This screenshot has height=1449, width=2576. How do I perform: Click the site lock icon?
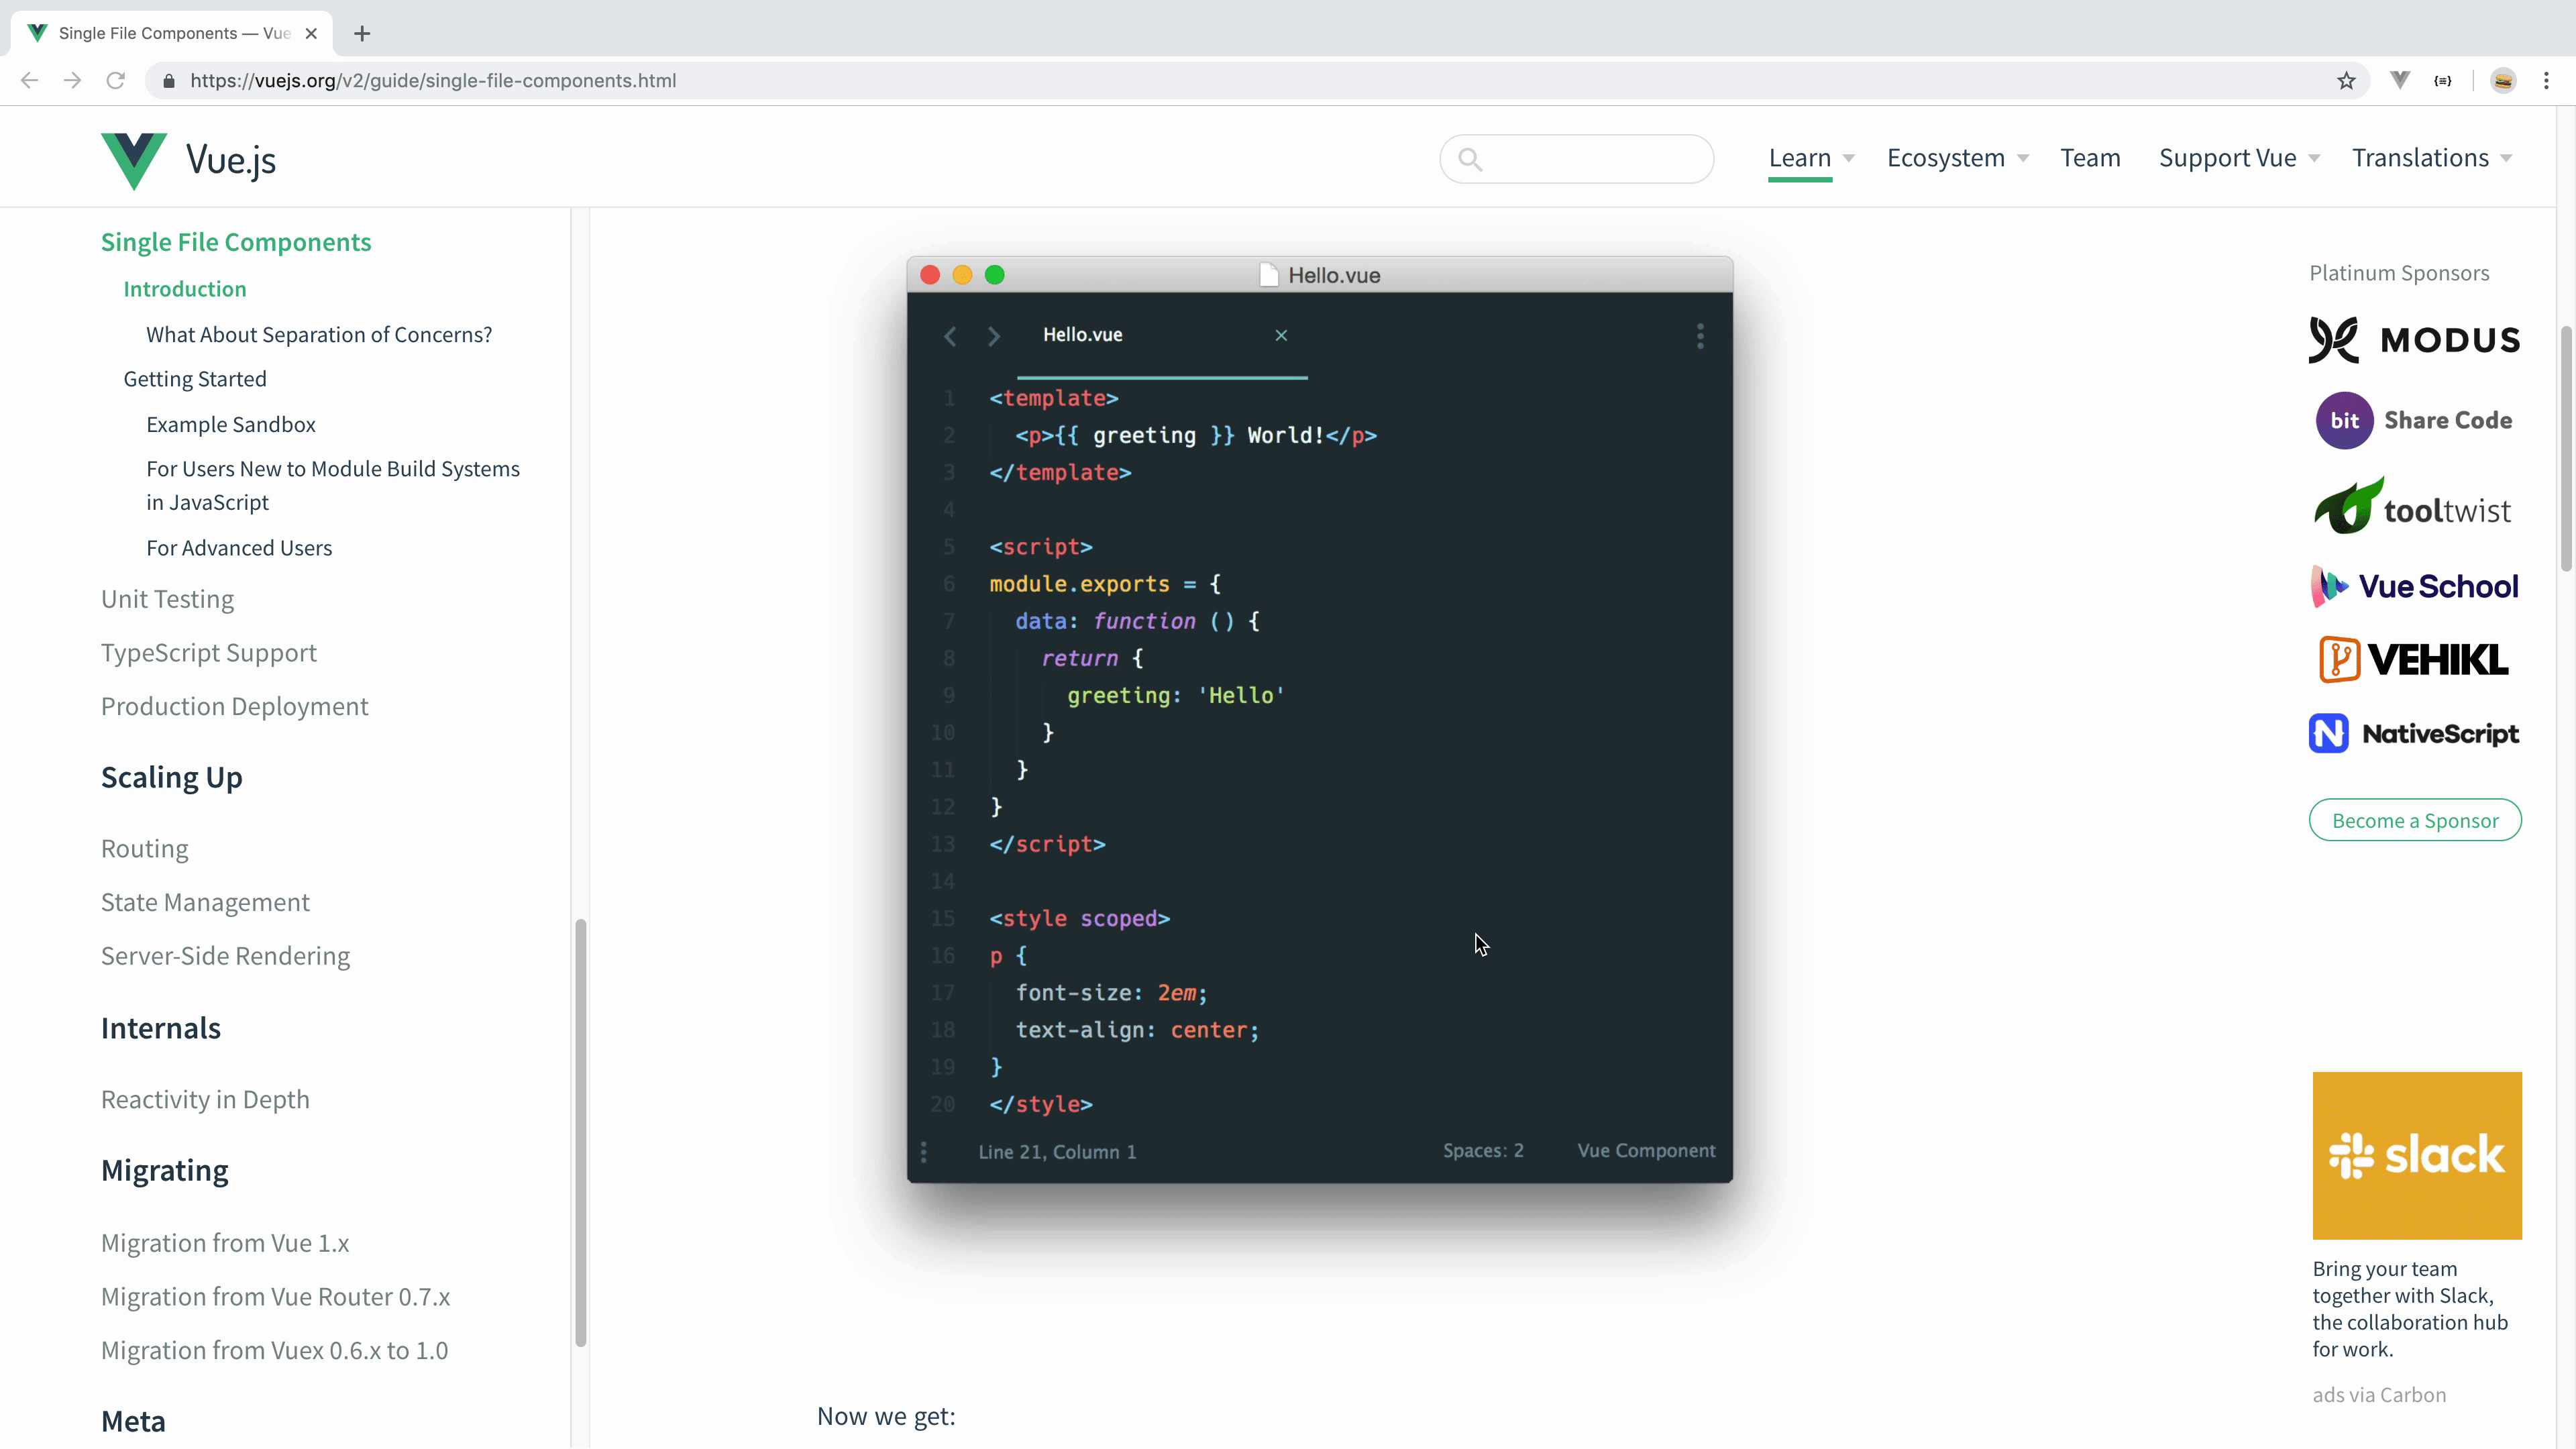169,81
